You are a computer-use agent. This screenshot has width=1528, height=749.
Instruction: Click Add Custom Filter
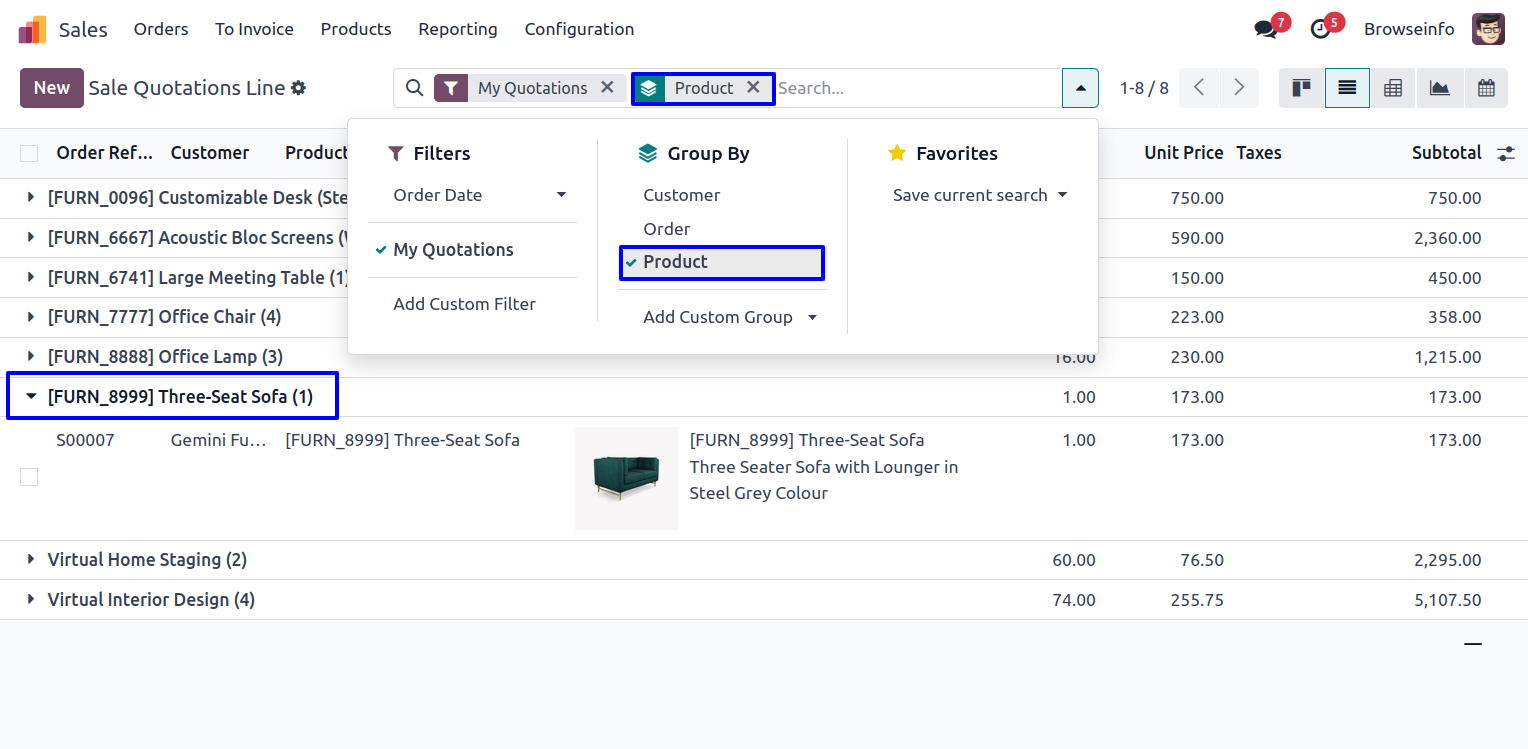(464, 304)
